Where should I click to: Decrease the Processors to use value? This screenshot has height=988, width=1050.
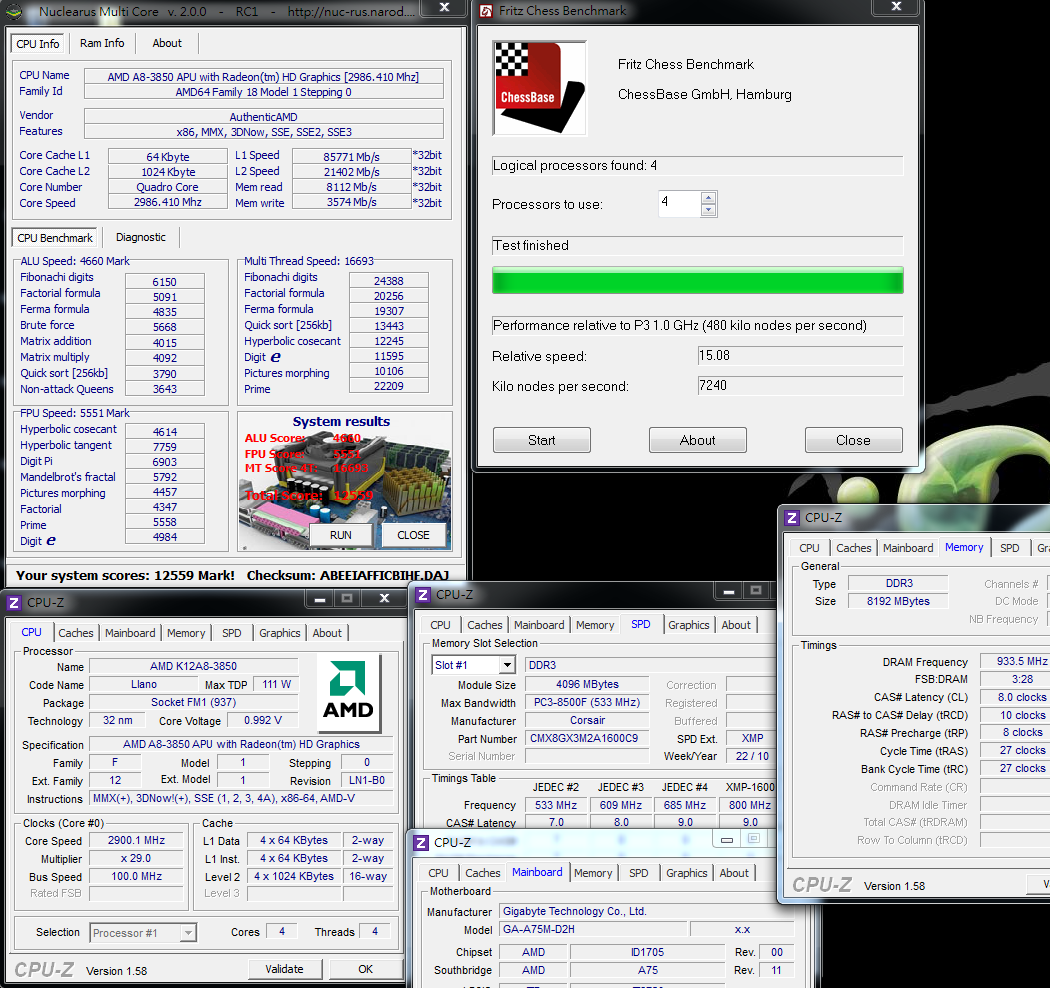click(x=708, y=210)
